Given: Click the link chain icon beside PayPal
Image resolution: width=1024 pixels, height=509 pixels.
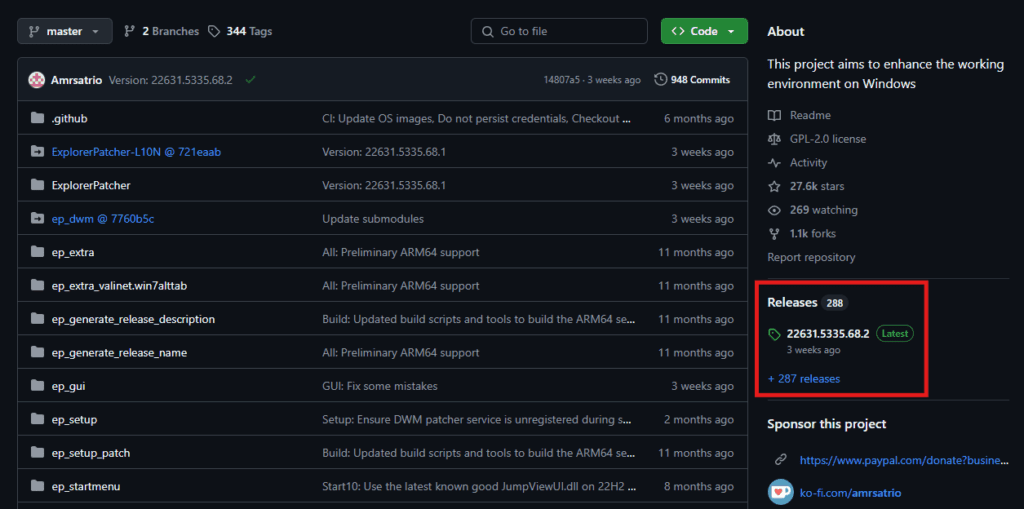Looking at the screenshot, I should [780, 460].
